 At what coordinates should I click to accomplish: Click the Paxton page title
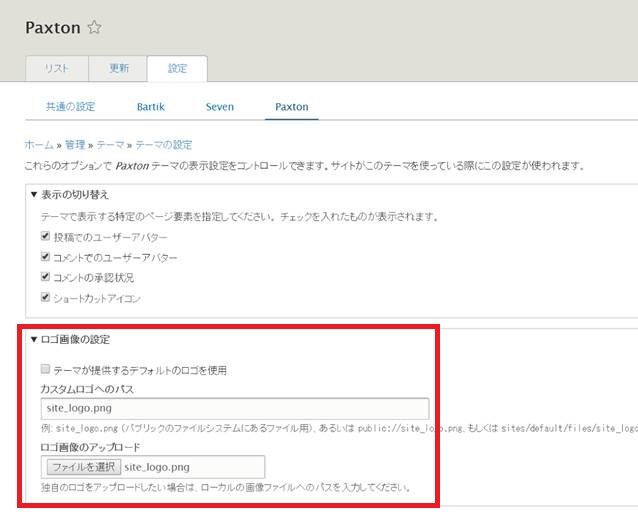[53, 28]
